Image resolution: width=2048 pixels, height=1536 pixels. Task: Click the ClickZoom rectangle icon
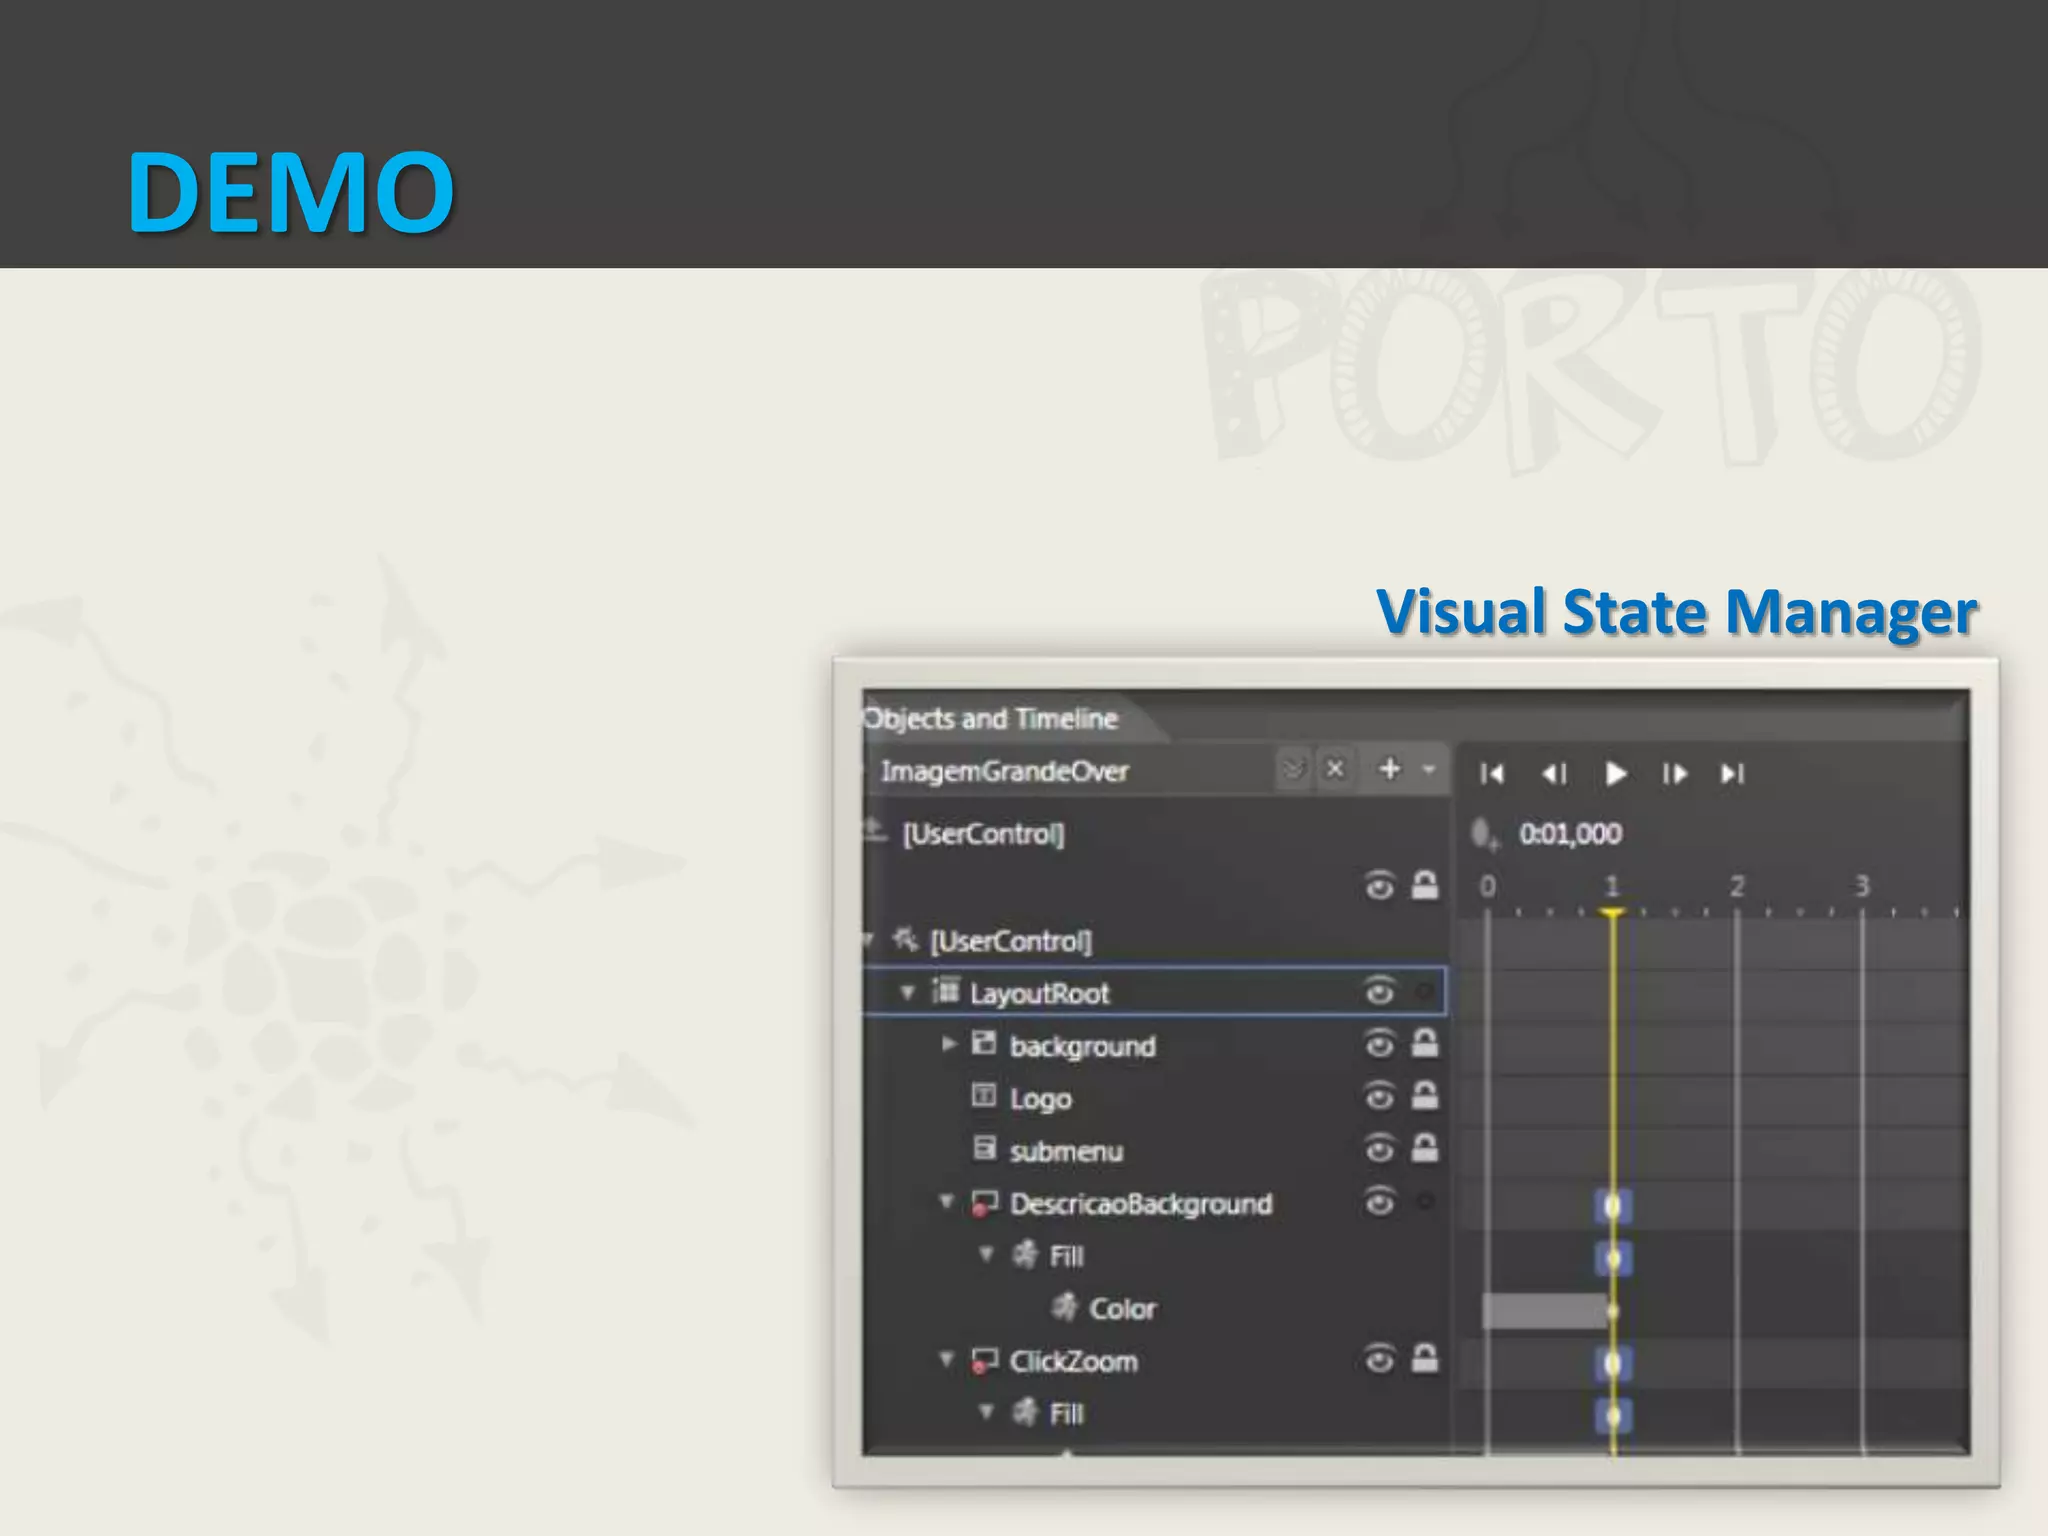click(x=985, y=1361)
